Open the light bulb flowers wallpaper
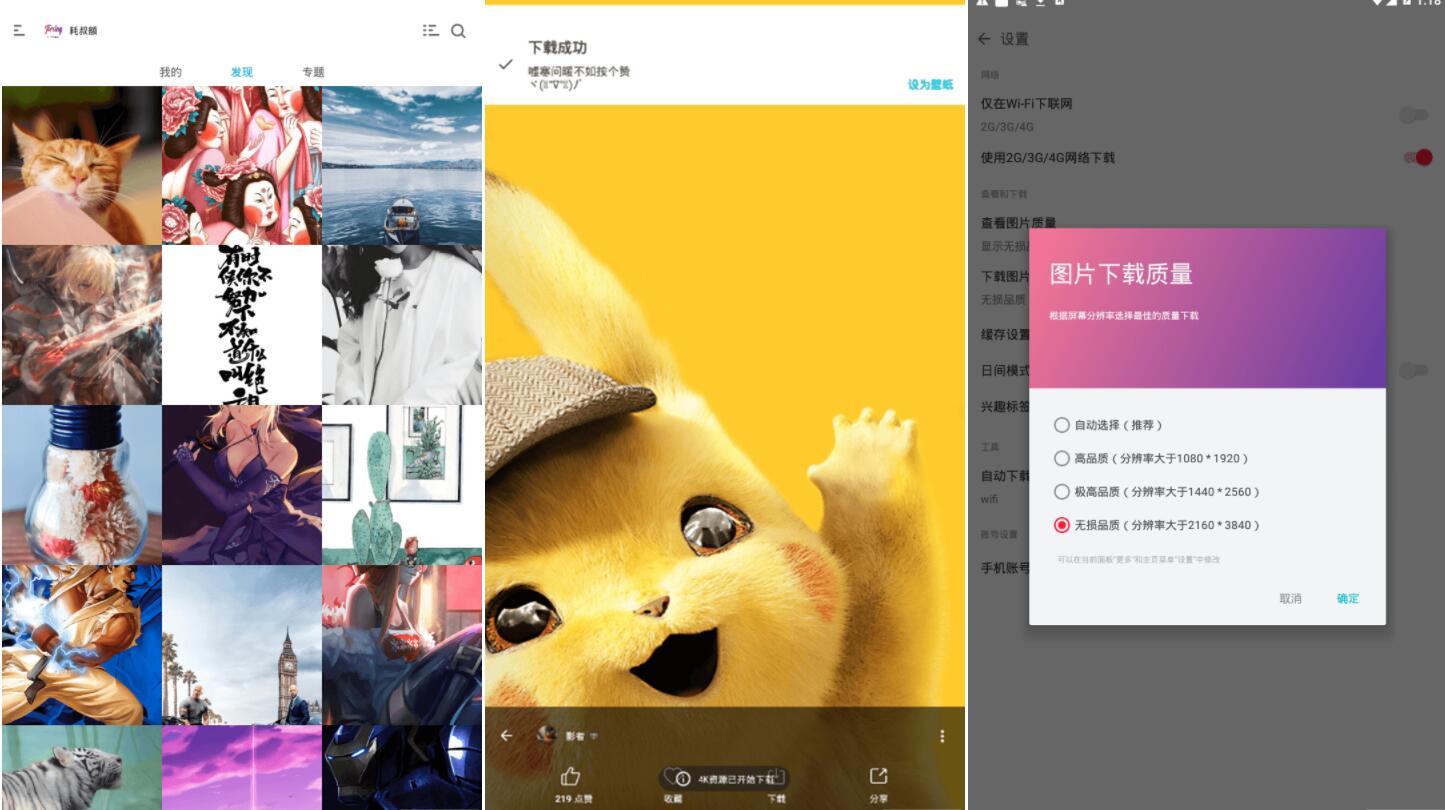 point(81,485)
